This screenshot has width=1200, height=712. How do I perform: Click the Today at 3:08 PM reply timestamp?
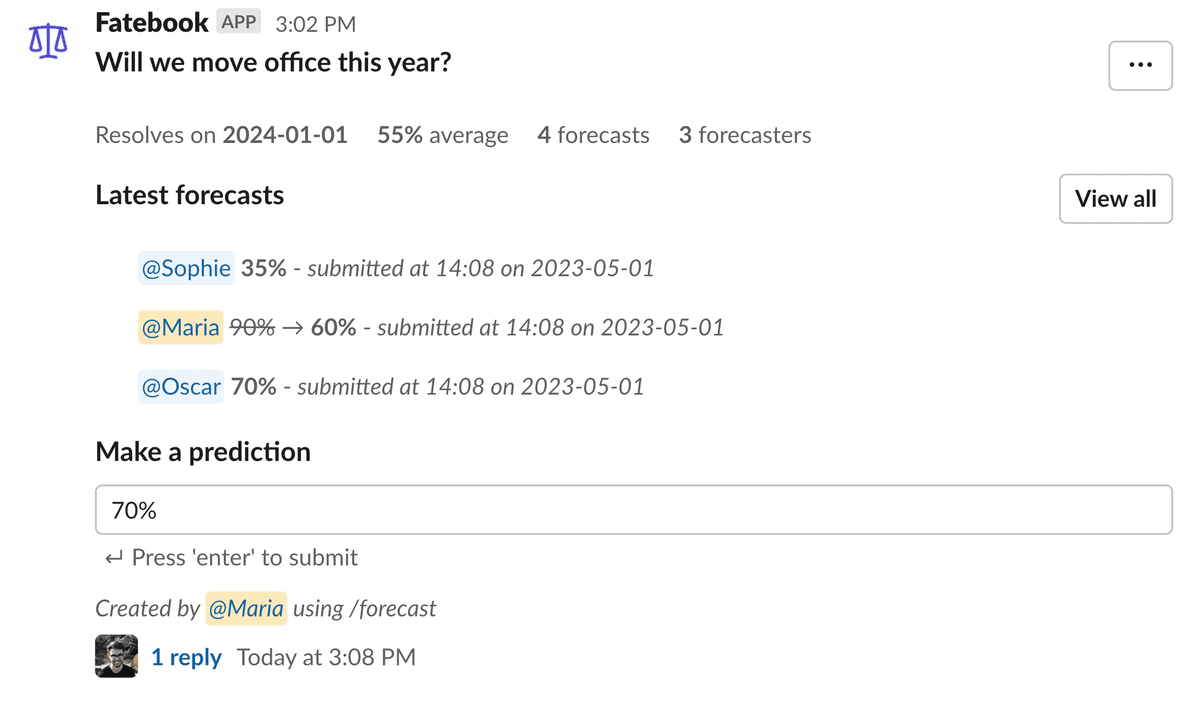coord(326,657)
